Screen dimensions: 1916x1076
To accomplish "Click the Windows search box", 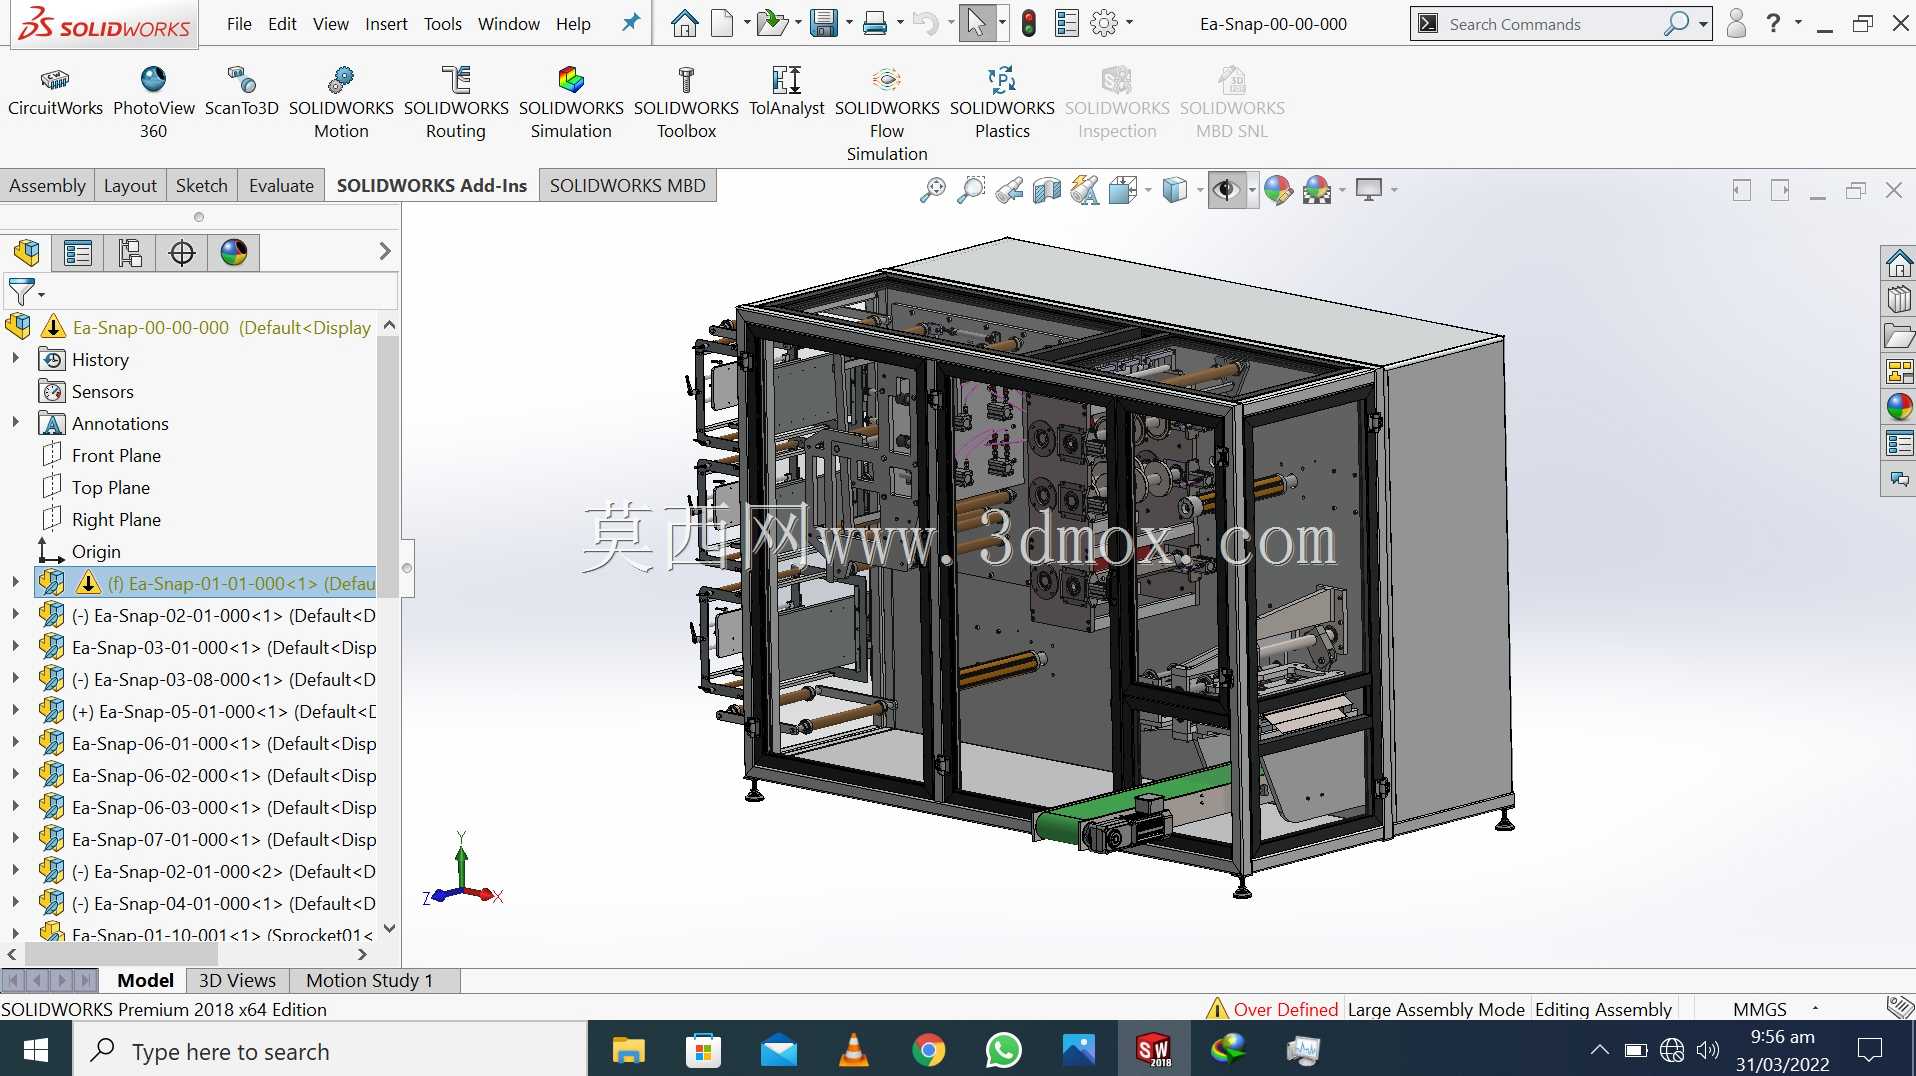I will coord(330,1051).
